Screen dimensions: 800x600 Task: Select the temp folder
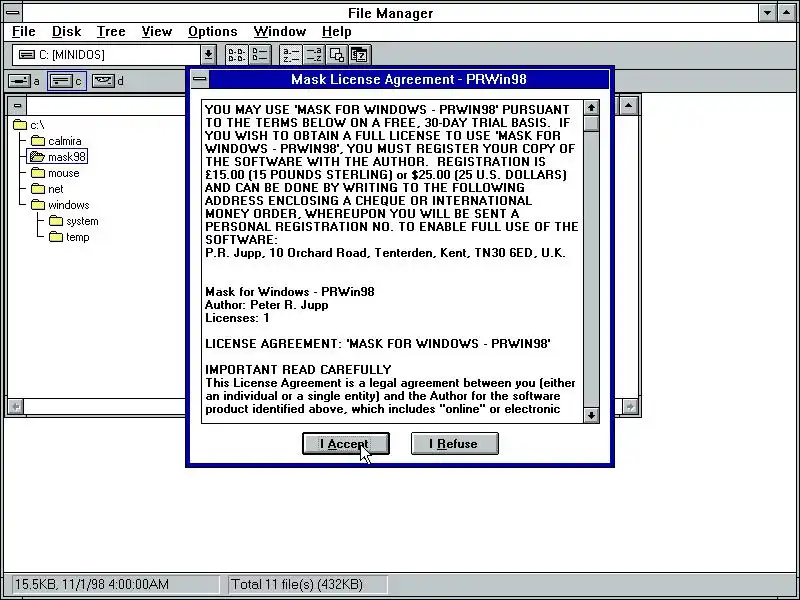[x=69, y=237]
